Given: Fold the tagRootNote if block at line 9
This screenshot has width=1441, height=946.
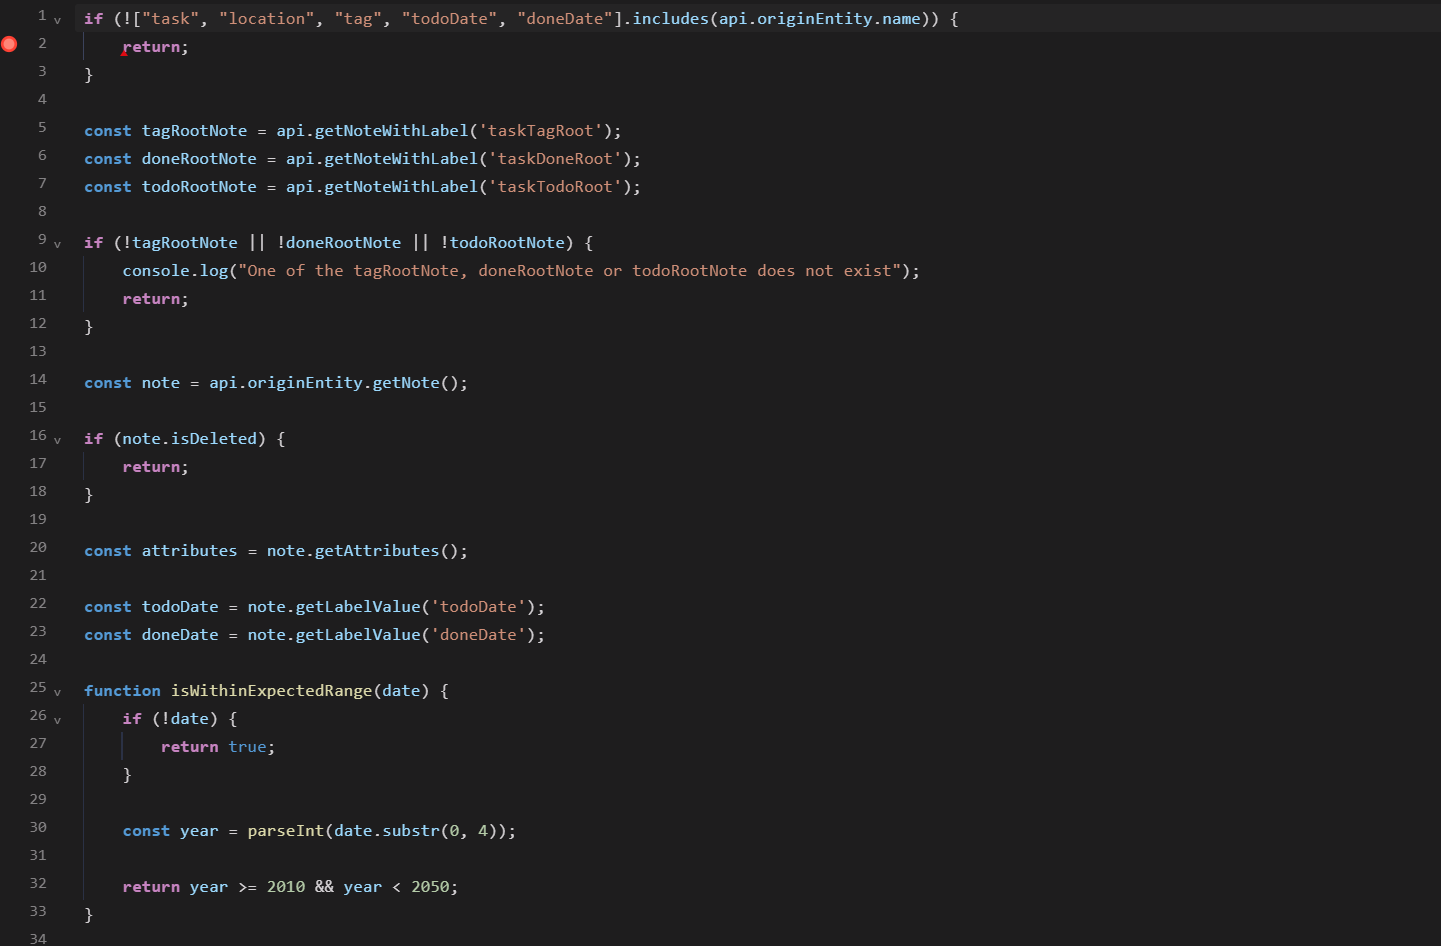Looking at the screenshot, I should (57, 244).
